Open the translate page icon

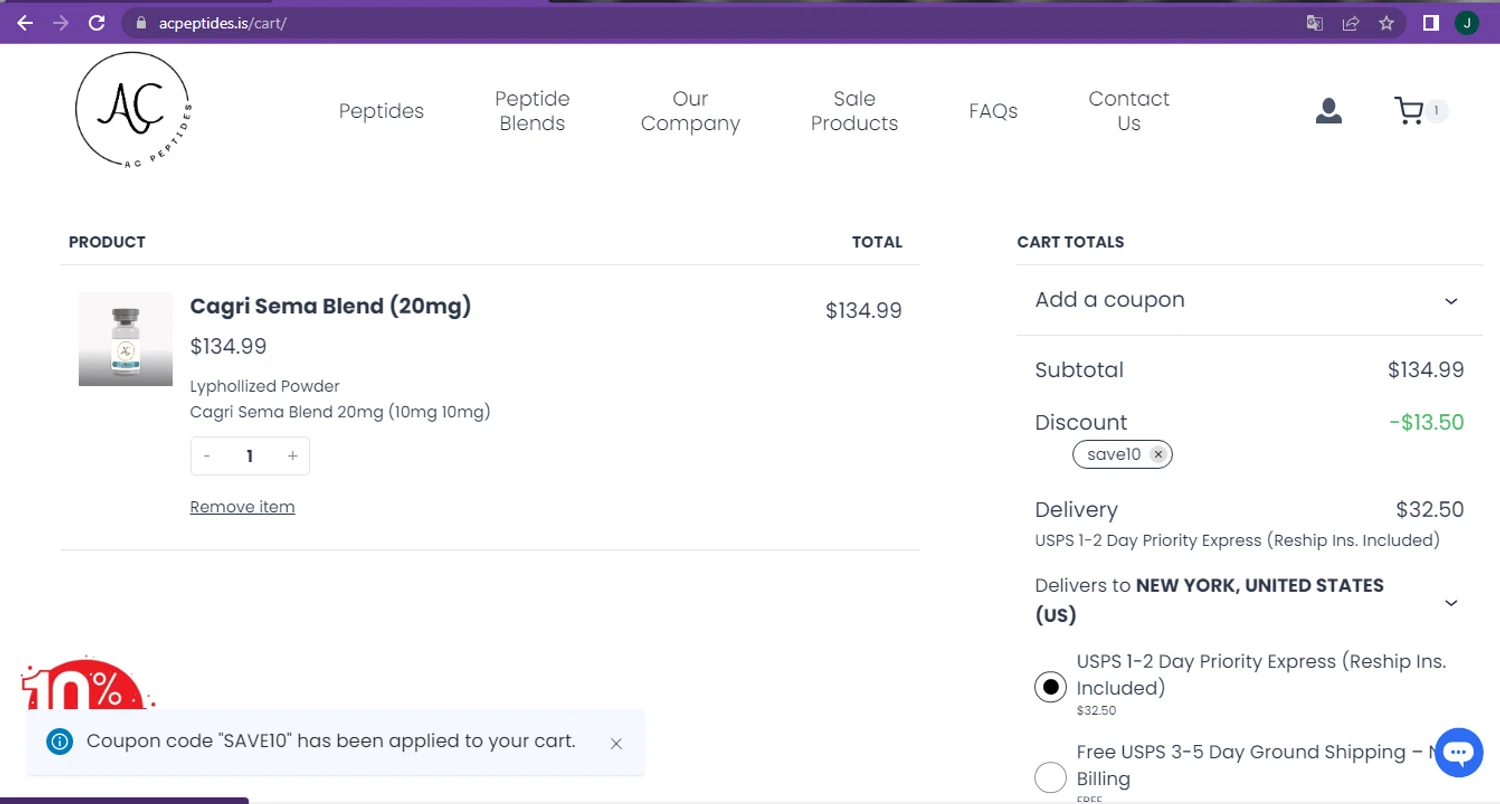1315,22
